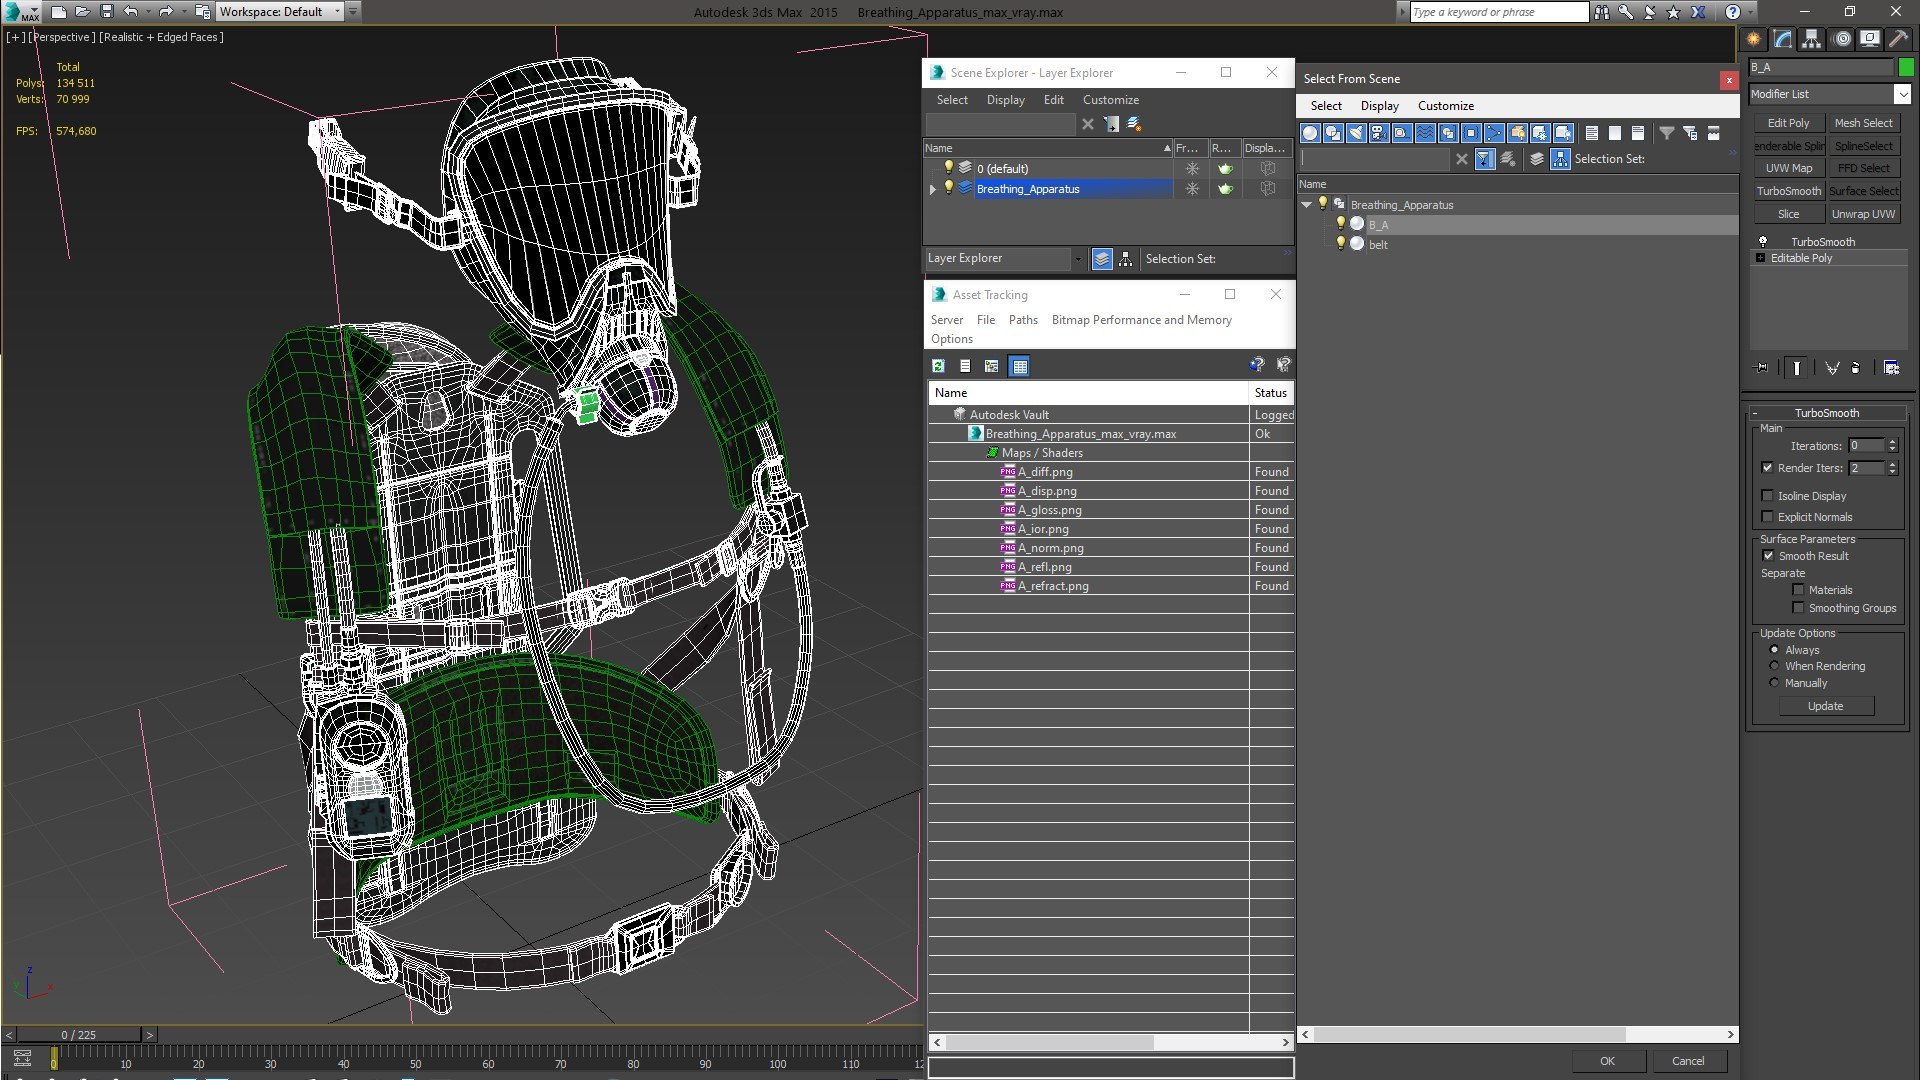Select the When Rendering radio option
This screenshot has width=1920, height=1080.
coord(1775,666)
